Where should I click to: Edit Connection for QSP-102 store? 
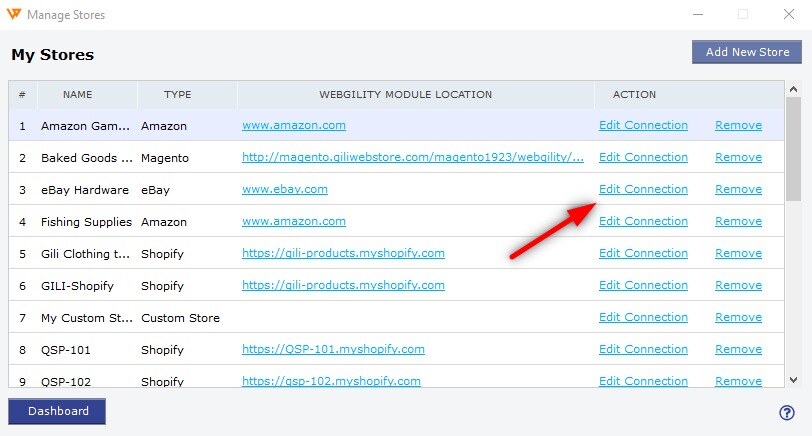(x=643, y=381)
